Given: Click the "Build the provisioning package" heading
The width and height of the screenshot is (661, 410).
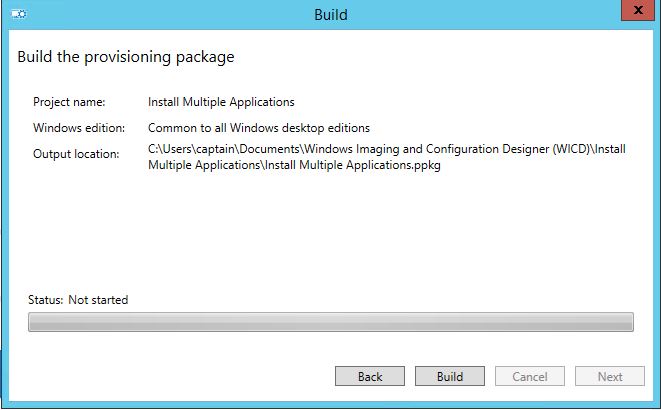Looking at the screenshot, I should (126, 57).
